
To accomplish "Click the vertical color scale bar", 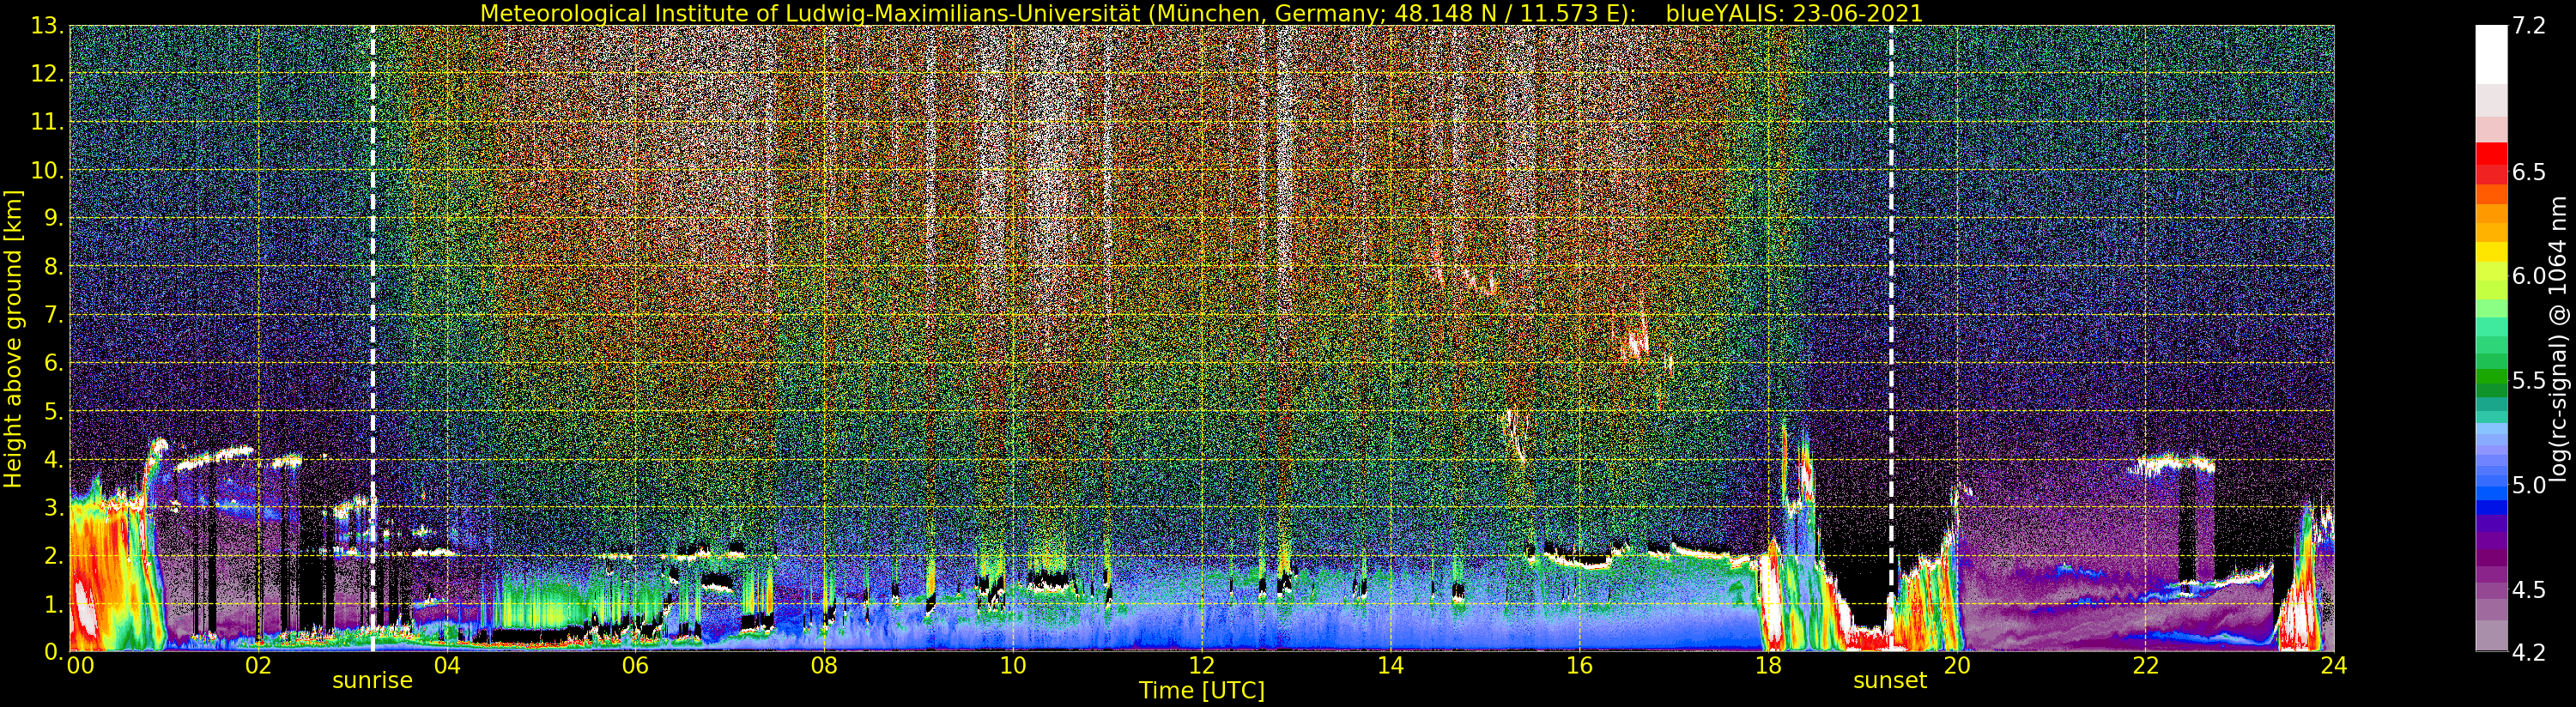I will [2491, 338].
